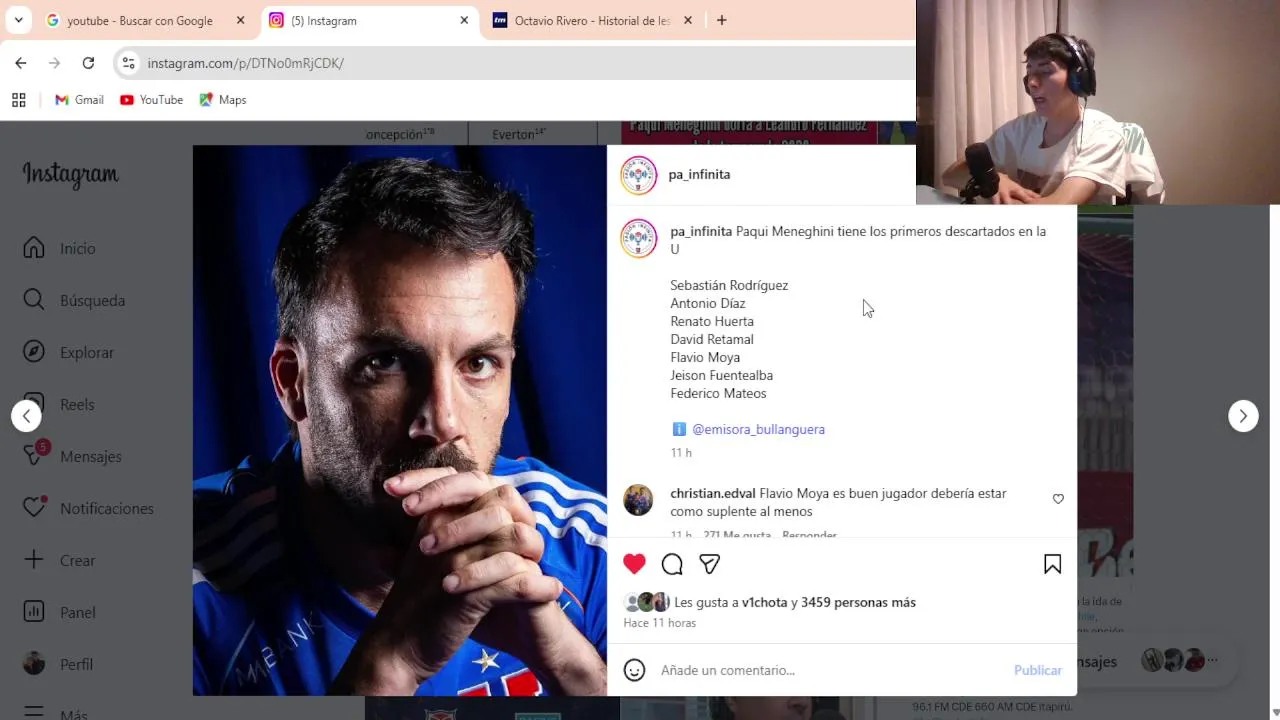
Task: Unlike the post with red heart
Action: pyautogui.click(x=634, y=564)
